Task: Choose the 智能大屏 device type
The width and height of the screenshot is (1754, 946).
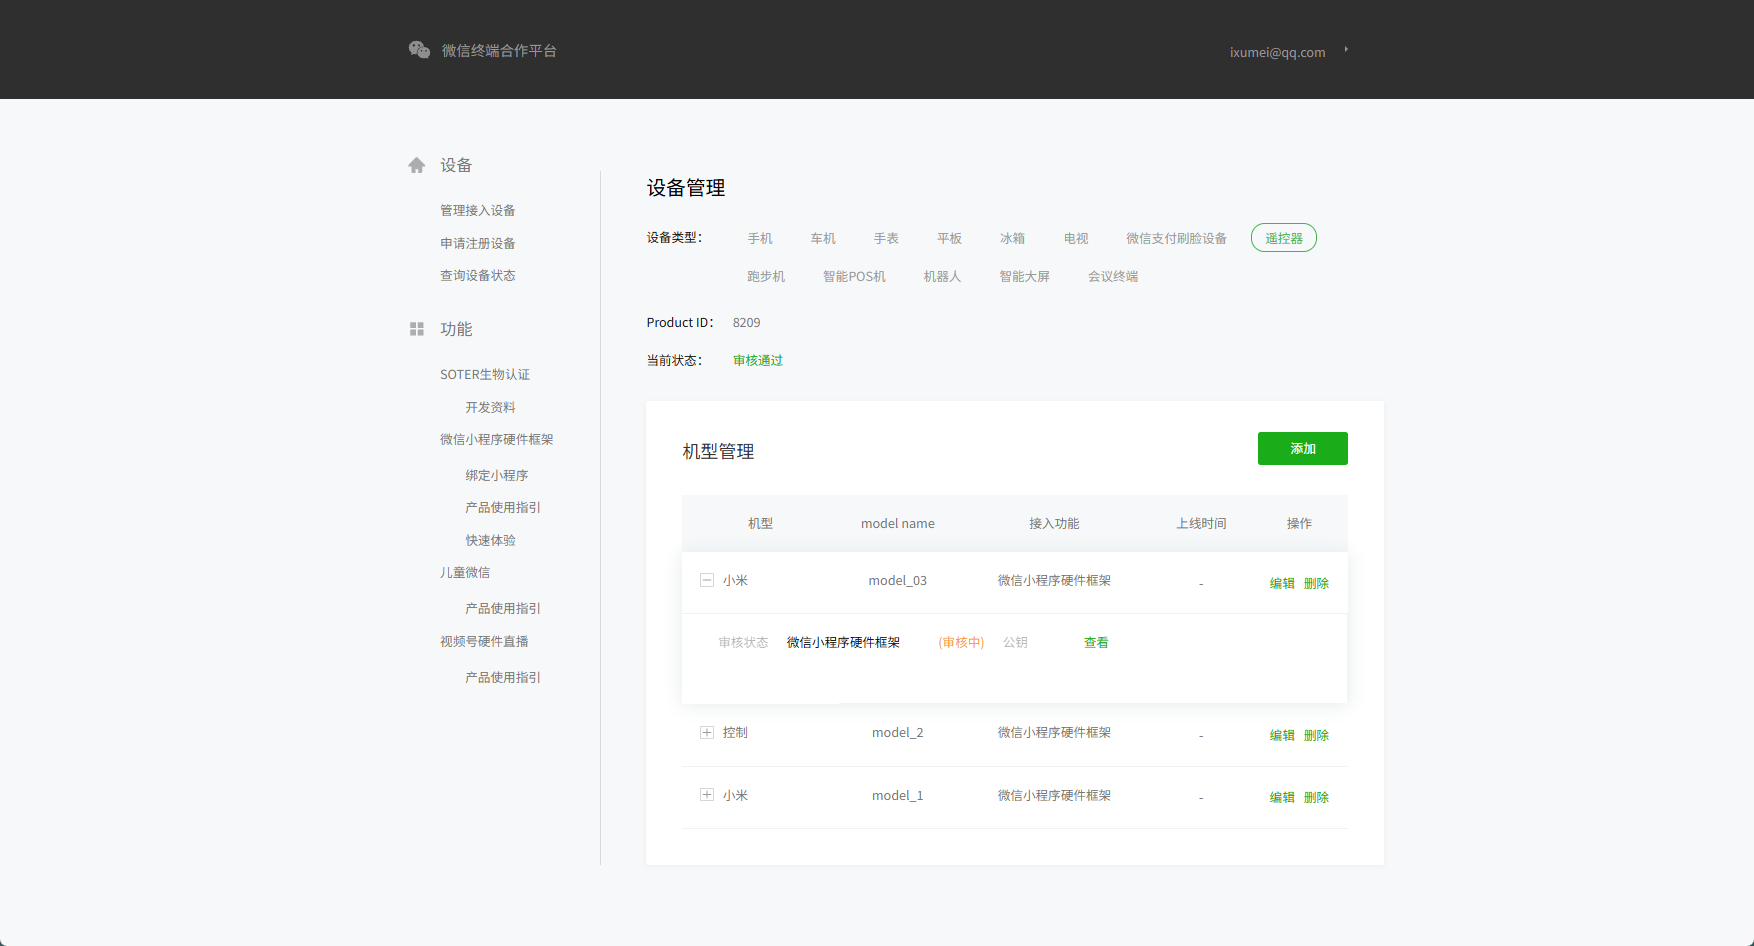Action: click(x=1024, y=276)
